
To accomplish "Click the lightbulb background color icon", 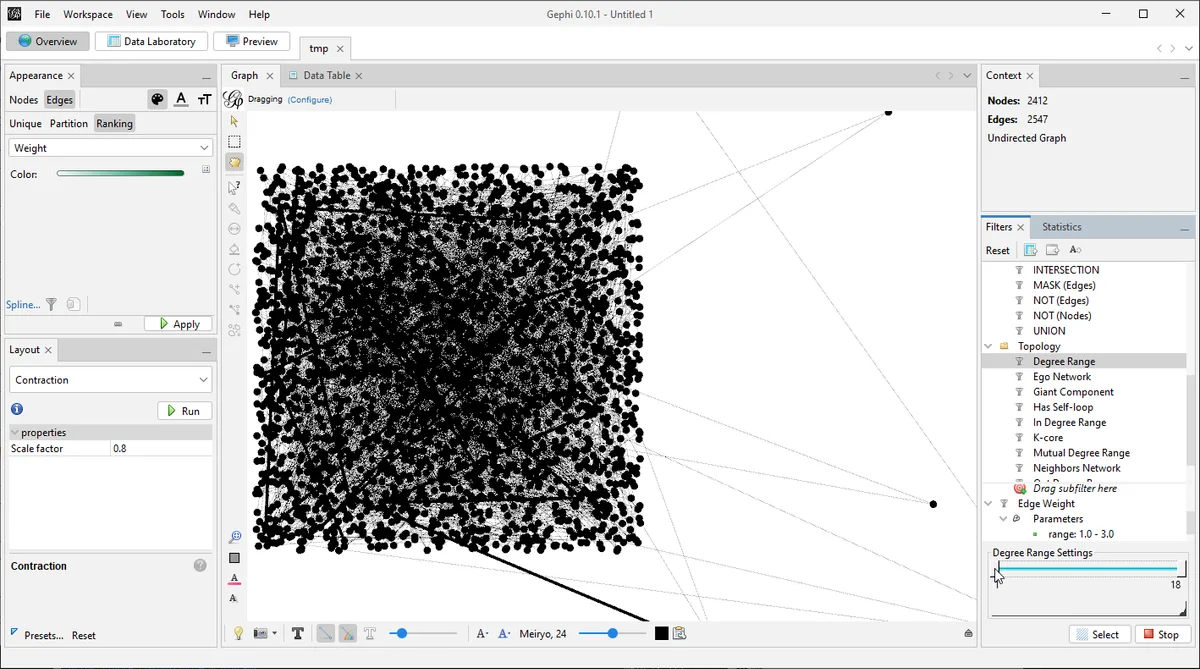I will tap(238, 633).
